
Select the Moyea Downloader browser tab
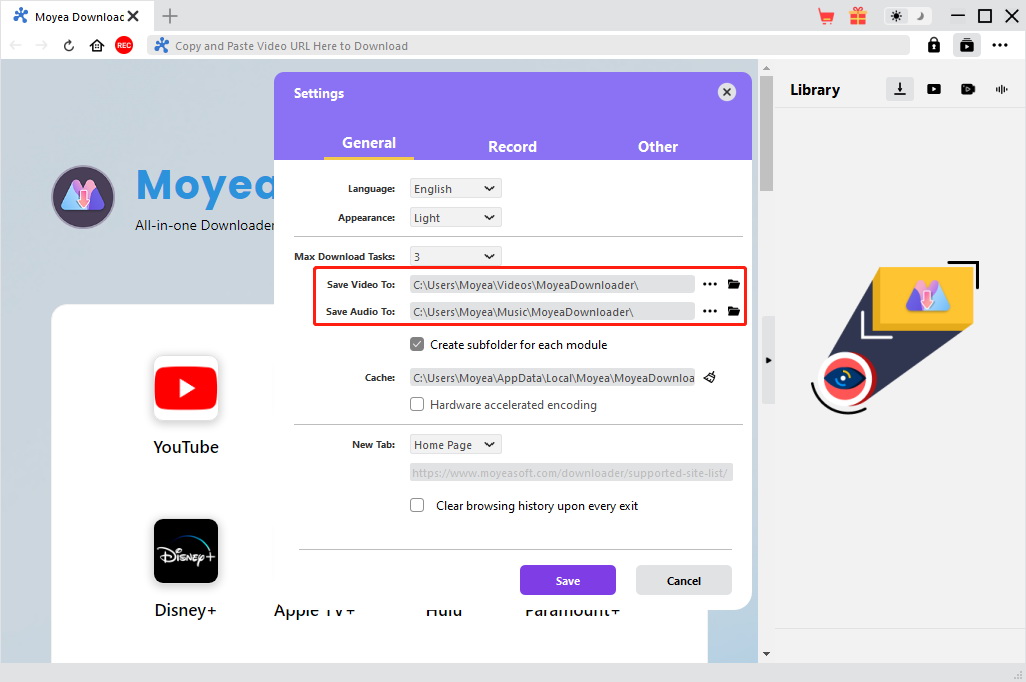77,16
